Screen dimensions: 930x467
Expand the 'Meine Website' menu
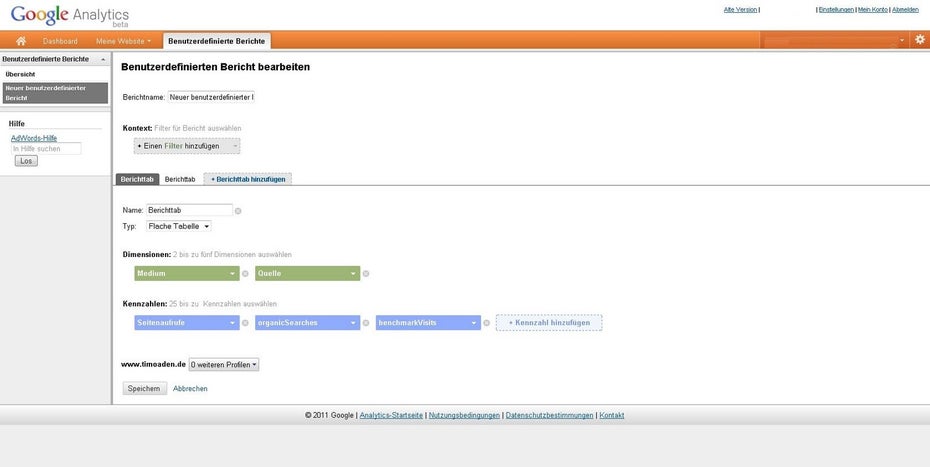(x=123, y=41)
